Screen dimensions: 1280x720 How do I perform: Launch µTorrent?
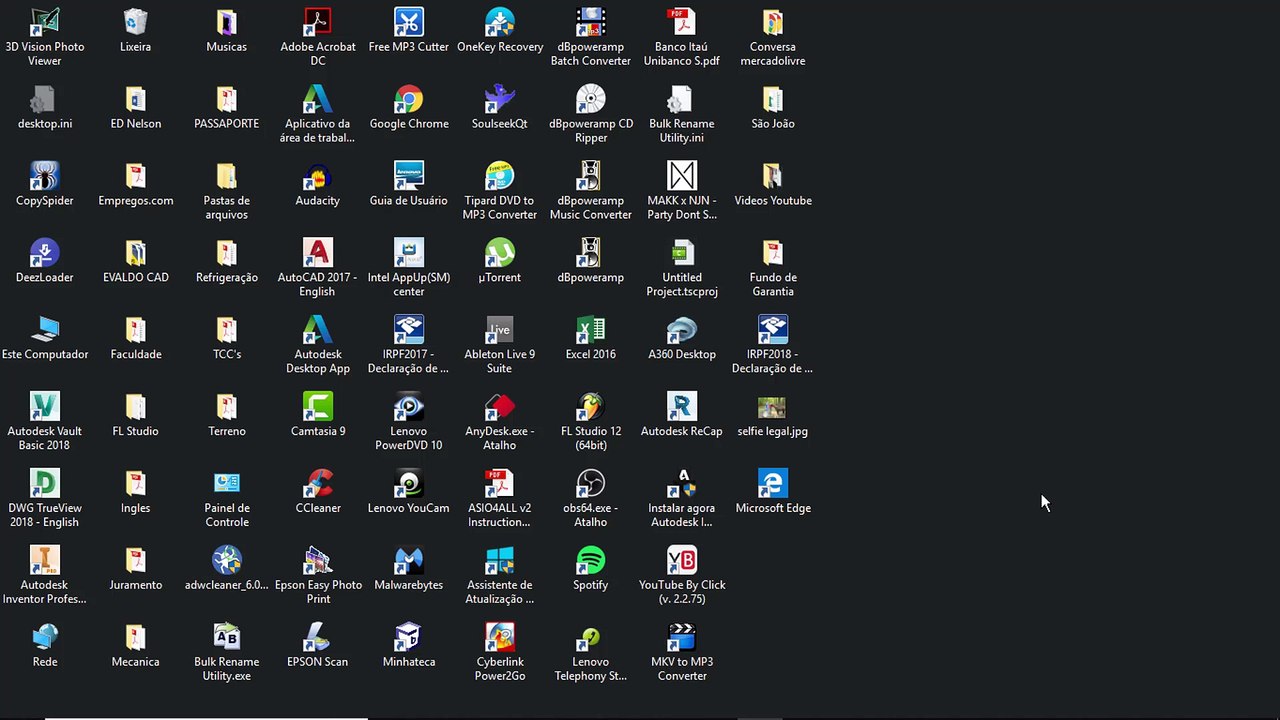click(500, 254)
